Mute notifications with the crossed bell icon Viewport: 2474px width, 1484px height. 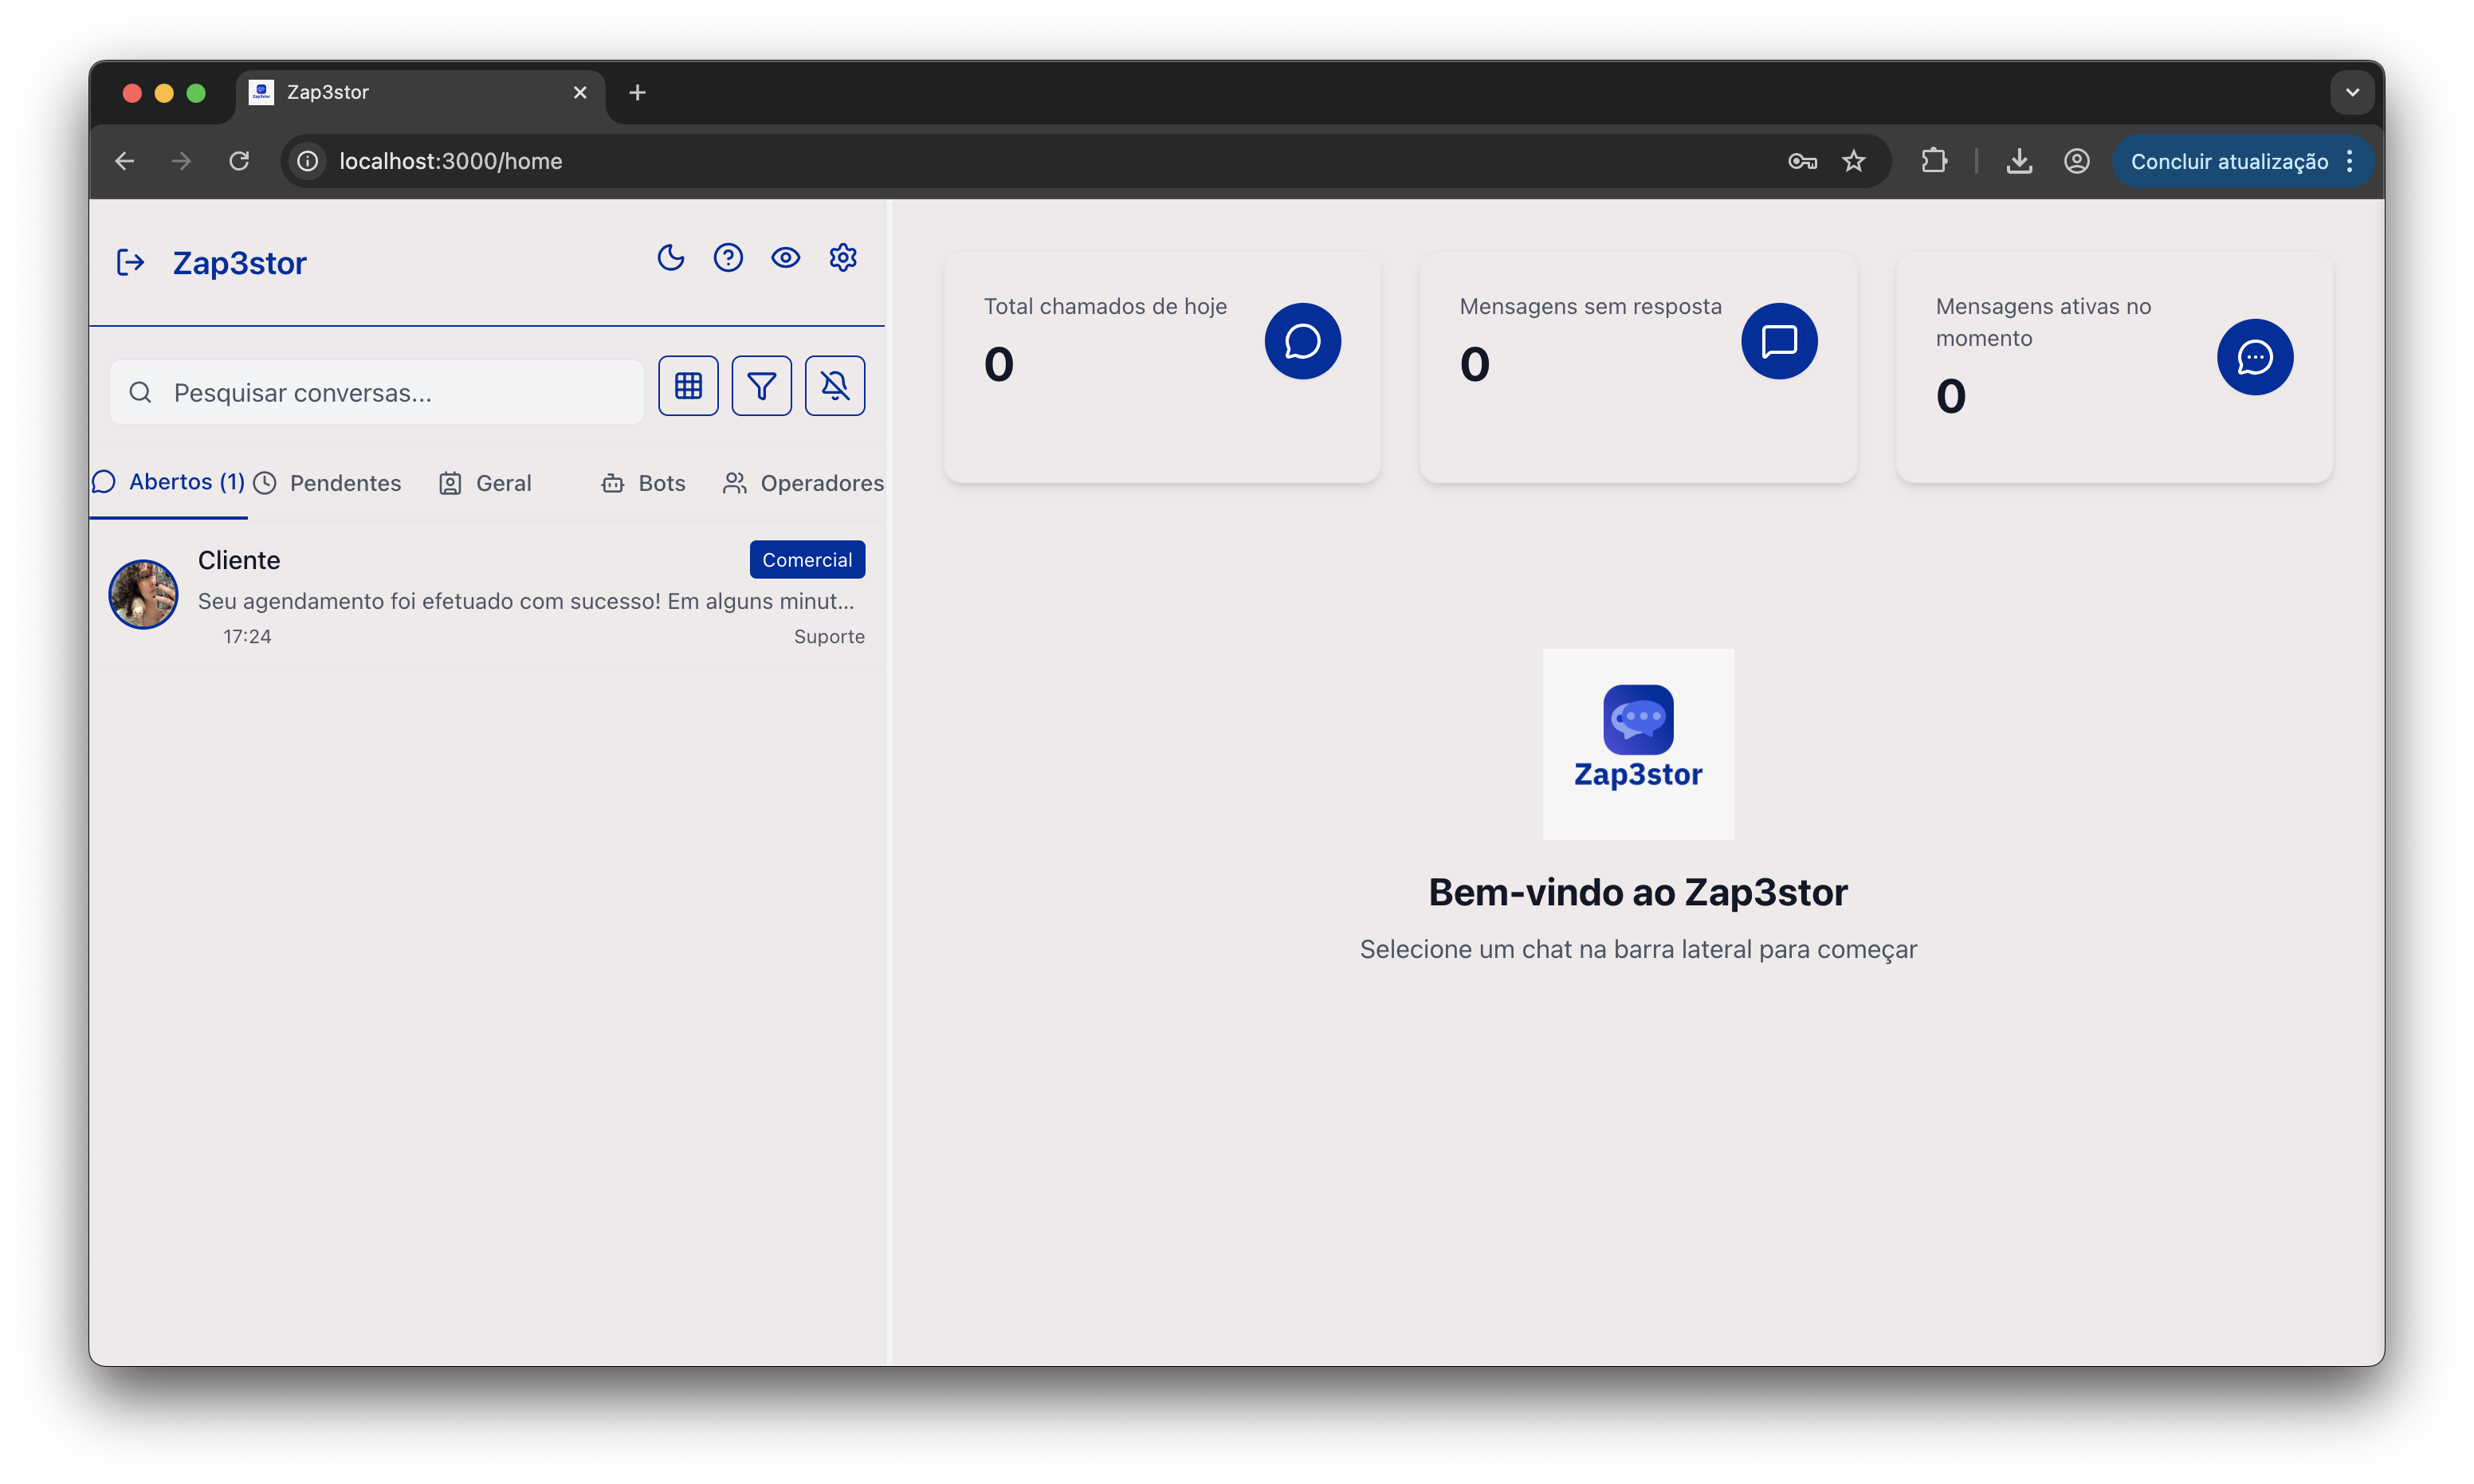tap(835, 385)
